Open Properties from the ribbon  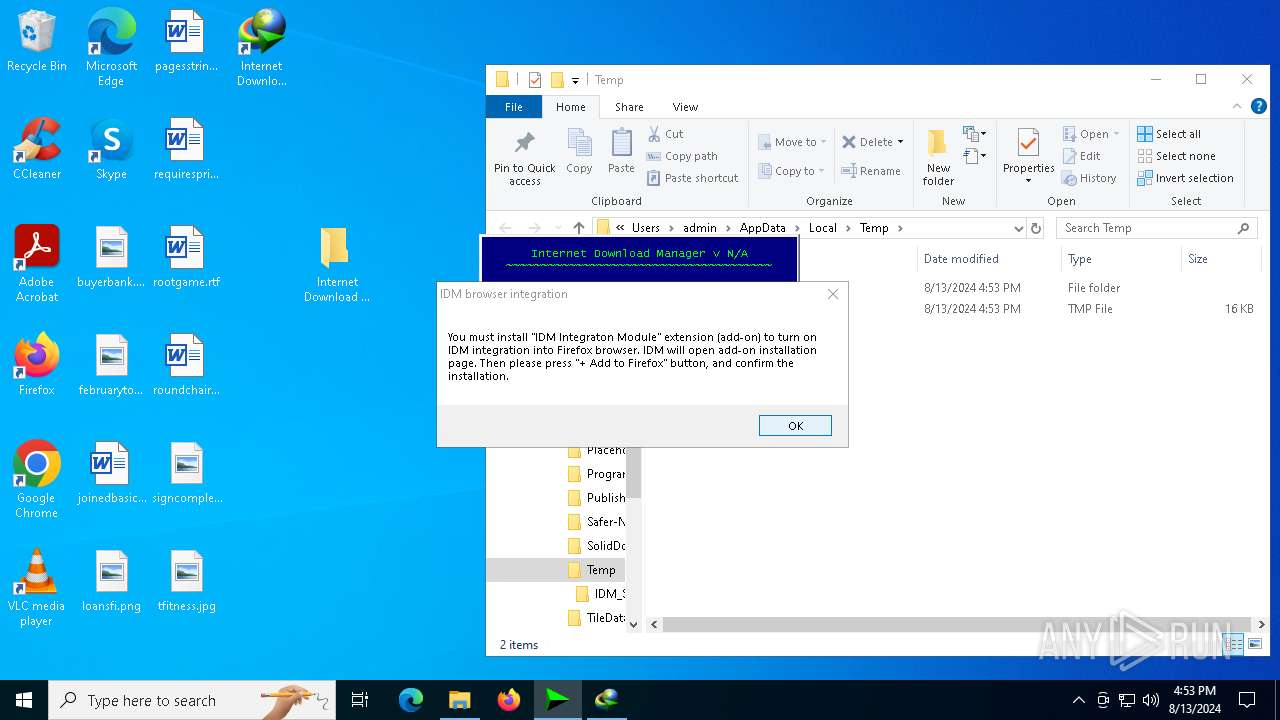(1028, 156)
